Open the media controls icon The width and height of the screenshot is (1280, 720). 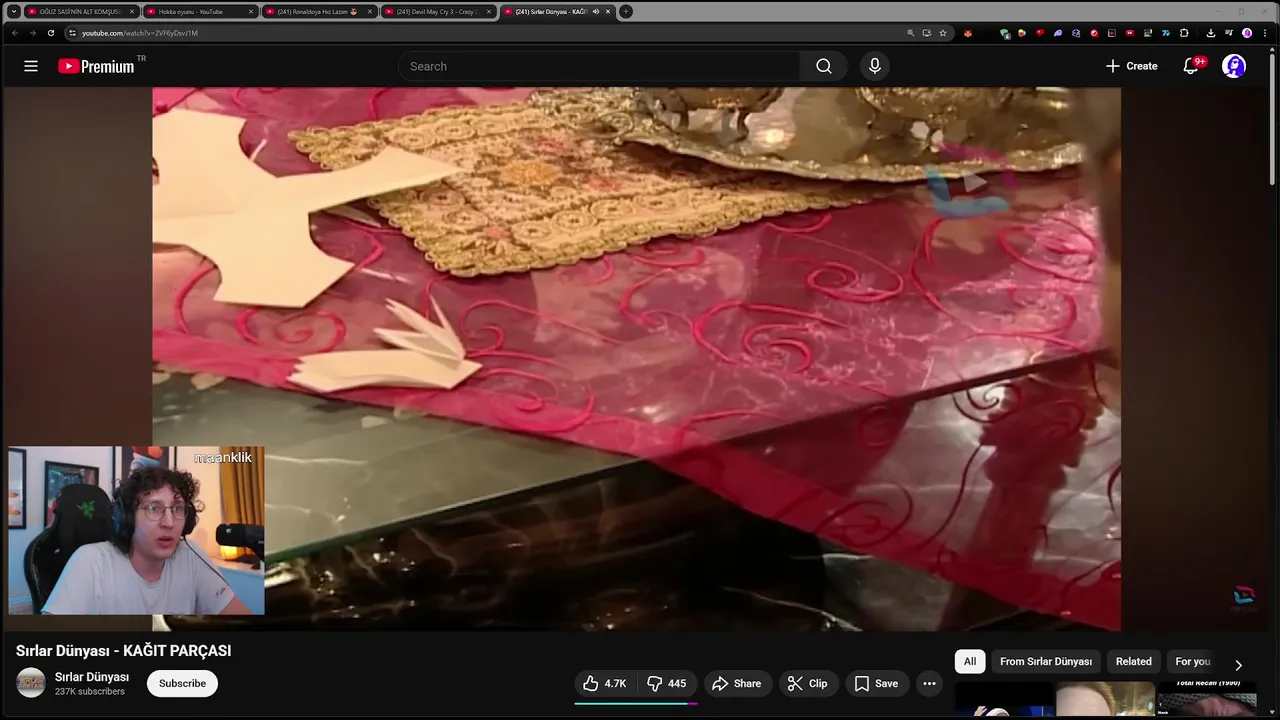(x=1228, y=33)
